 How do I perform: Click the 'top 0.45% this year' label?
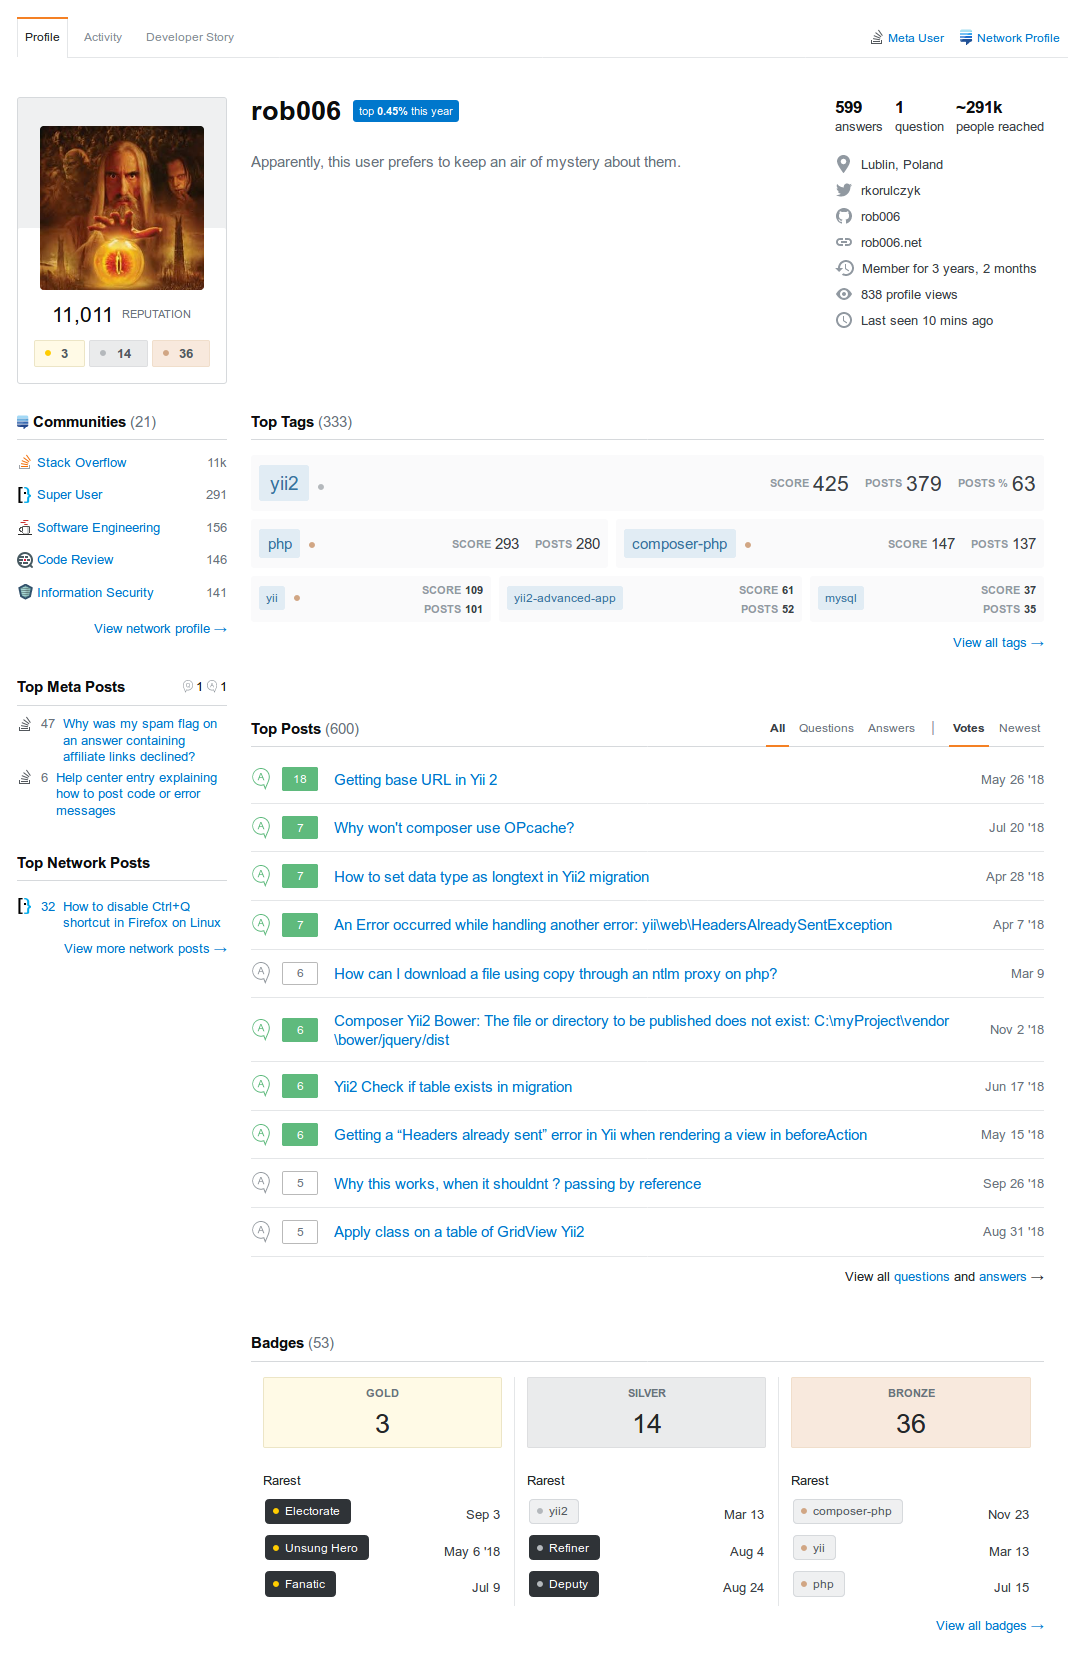point(406,111)
